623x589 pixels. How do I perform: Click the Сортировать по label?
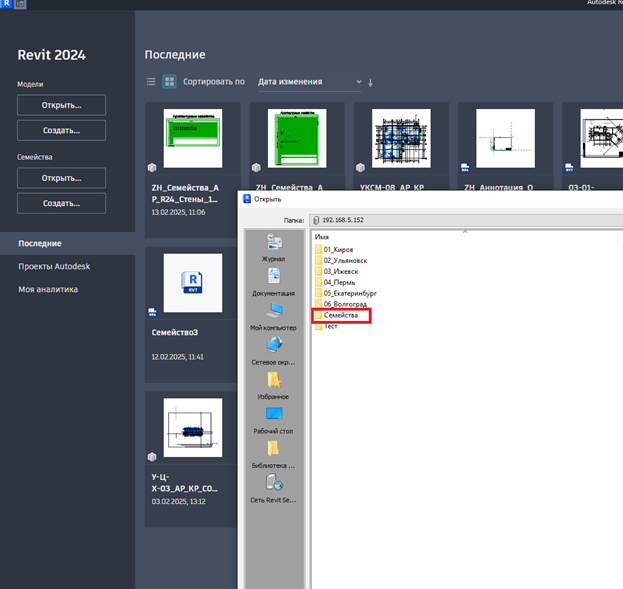tap(214, 82)
